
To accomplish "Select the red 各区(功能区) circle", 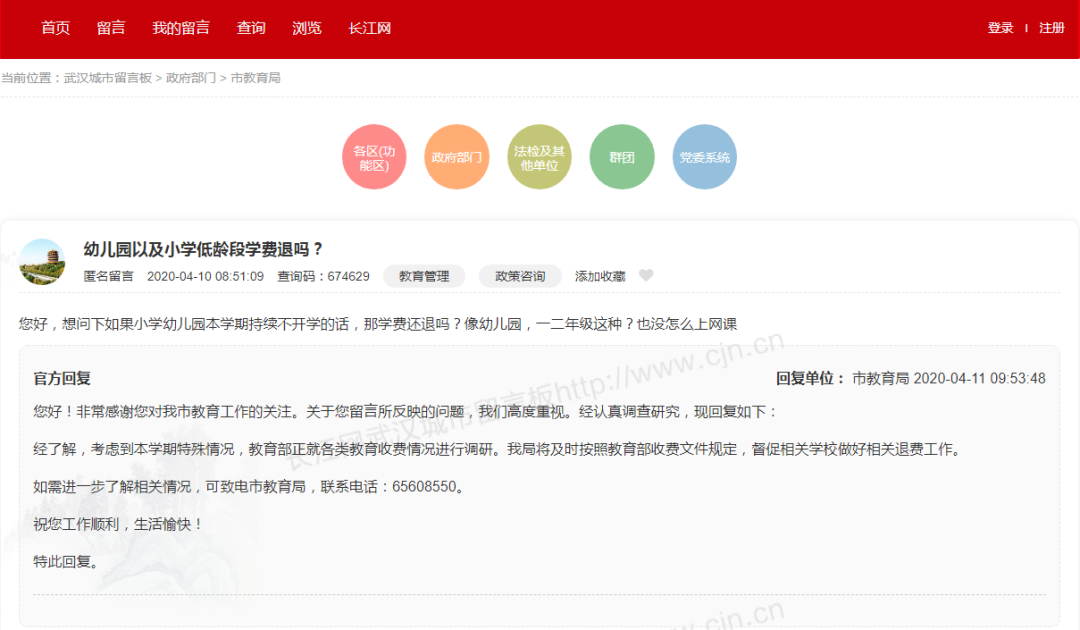I will [x=374, y=157].
